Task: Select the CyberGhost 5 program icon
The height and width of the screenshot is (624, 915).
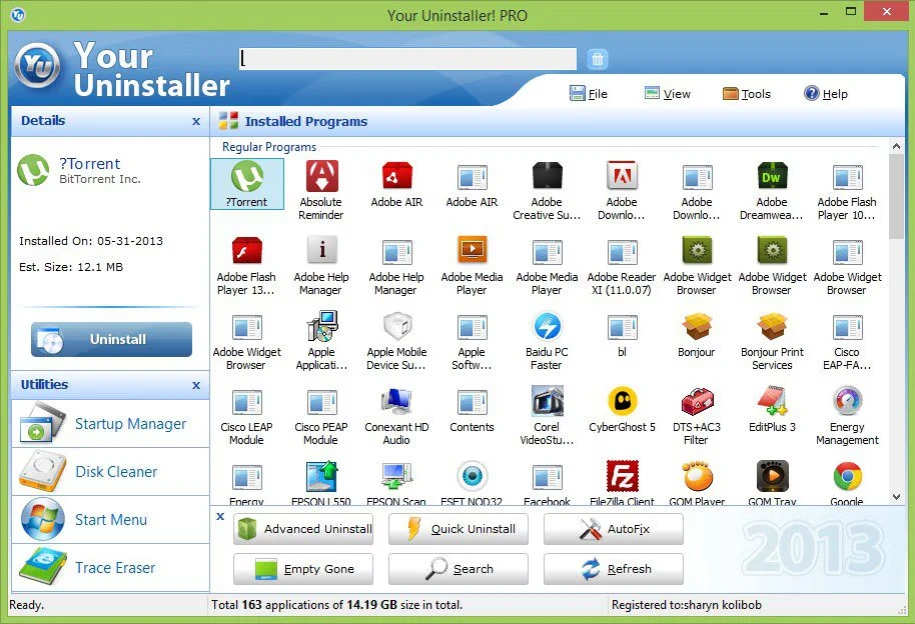Action: tap(622, 403)
